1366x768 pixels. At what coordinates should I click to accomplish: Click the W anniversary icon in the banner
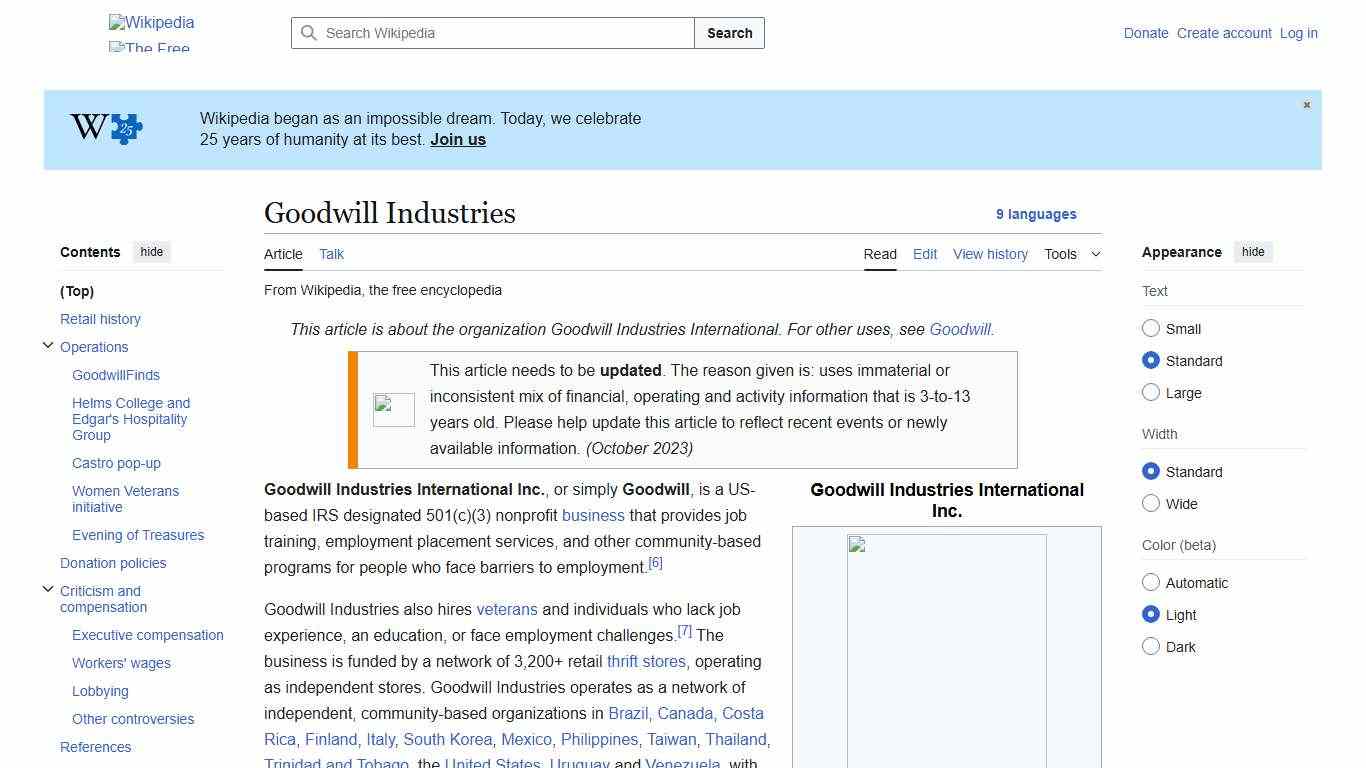(x=88, y=128)
